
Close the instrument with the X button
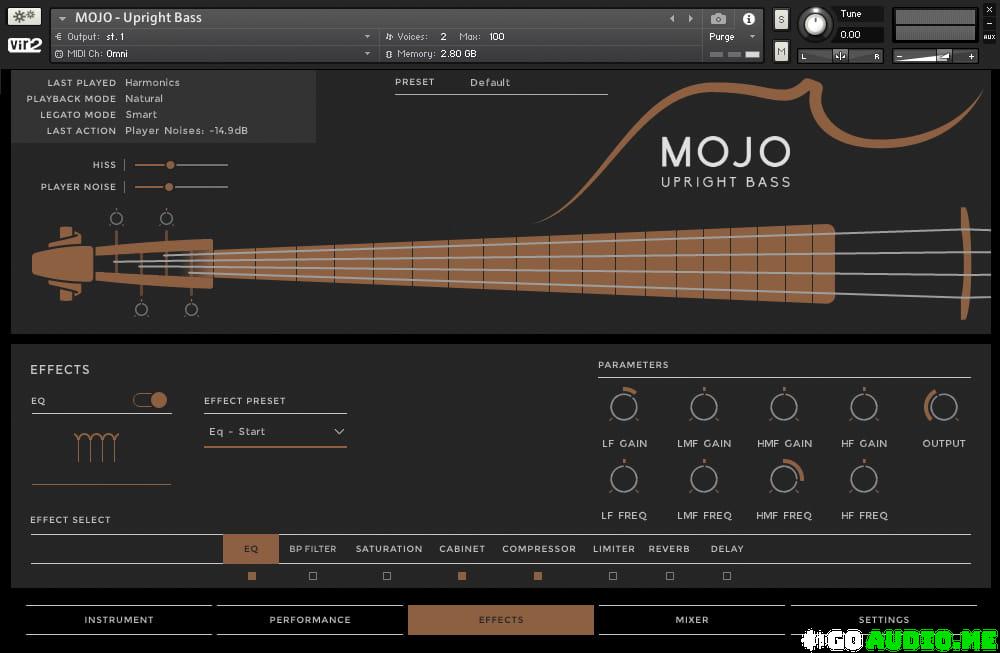(989, 10)
